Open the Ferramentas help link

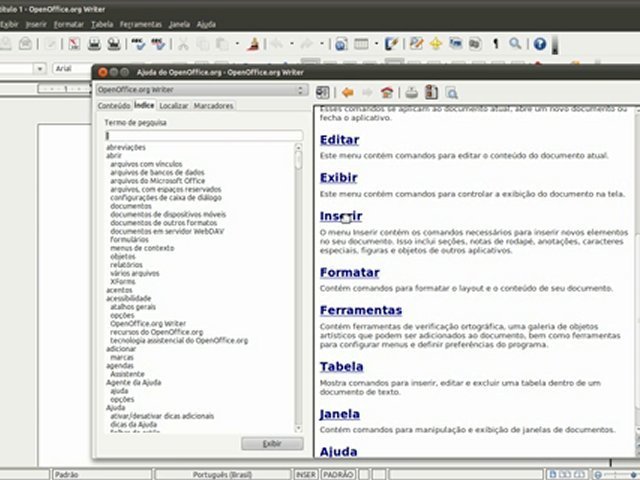pyautogui.click(x=361, y=311)
